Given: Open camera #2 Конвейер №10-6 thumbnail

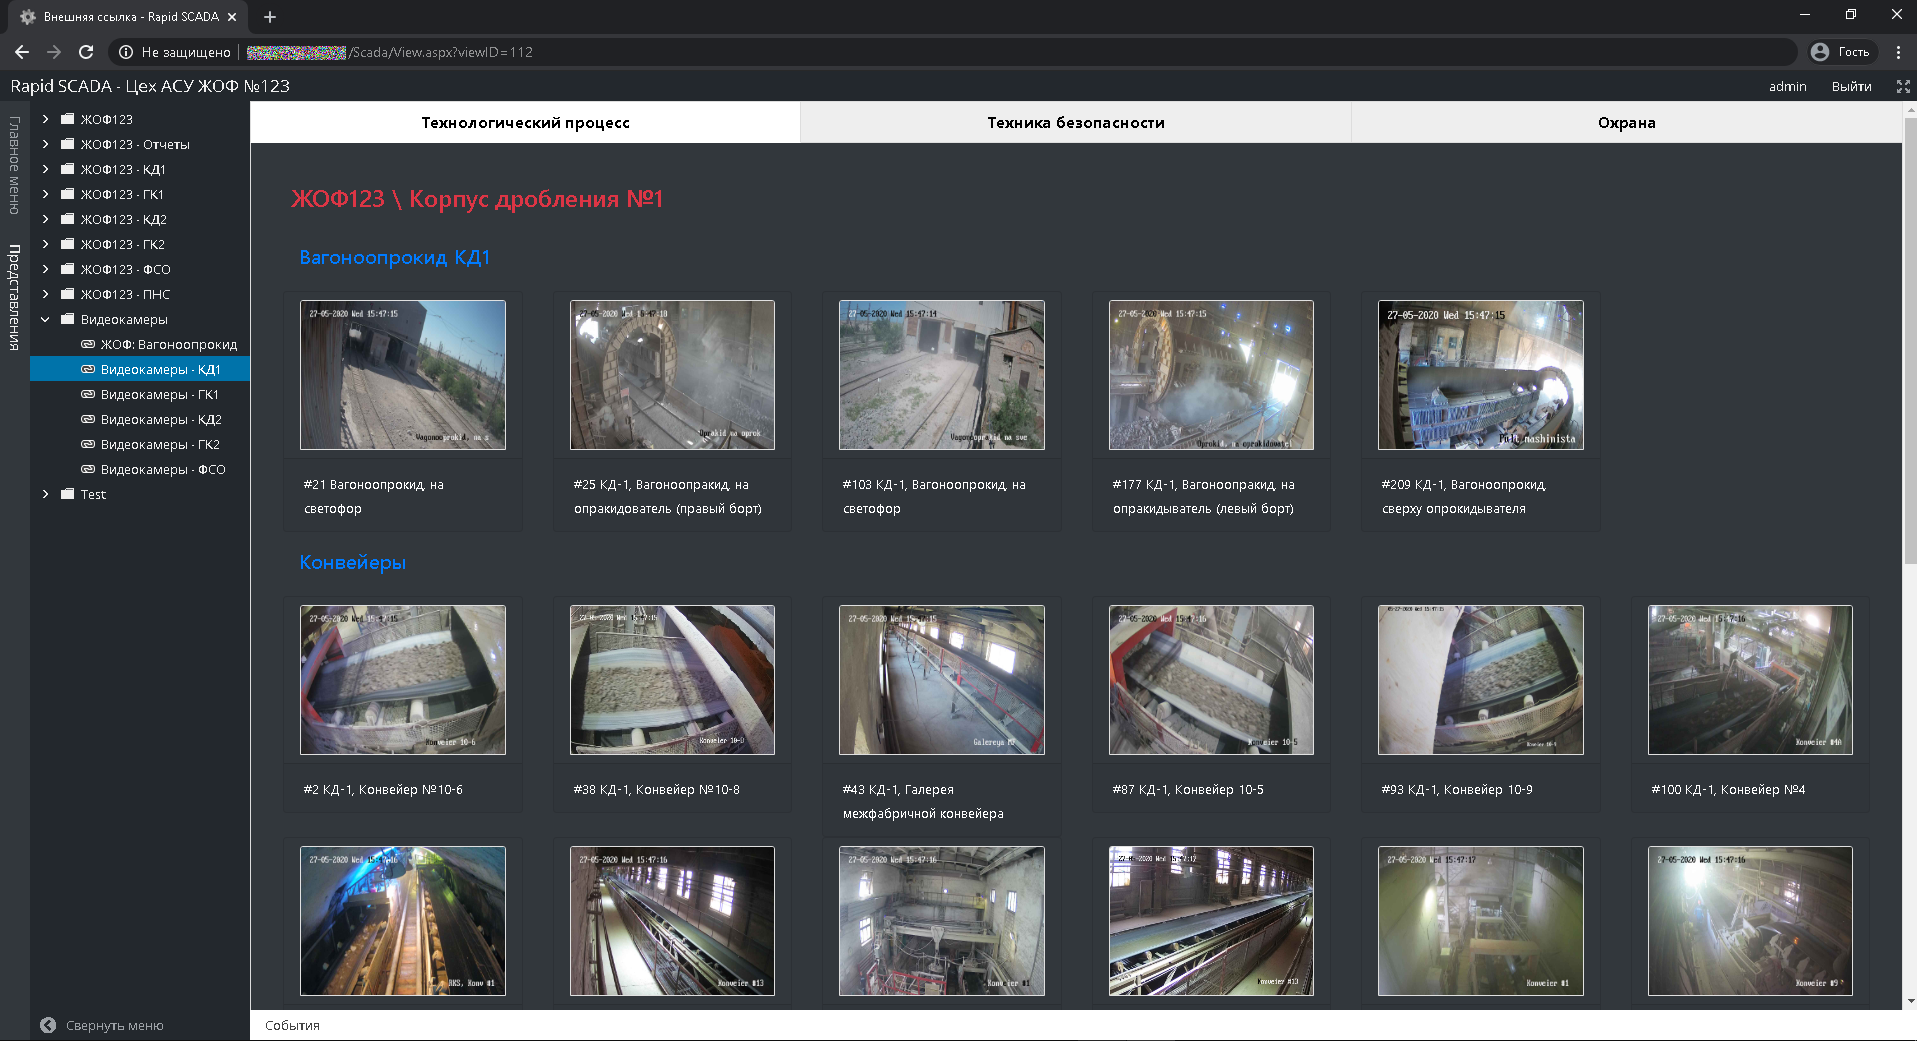Looking at the screenshot, I should pyautogui.click(x=403, y=680).
